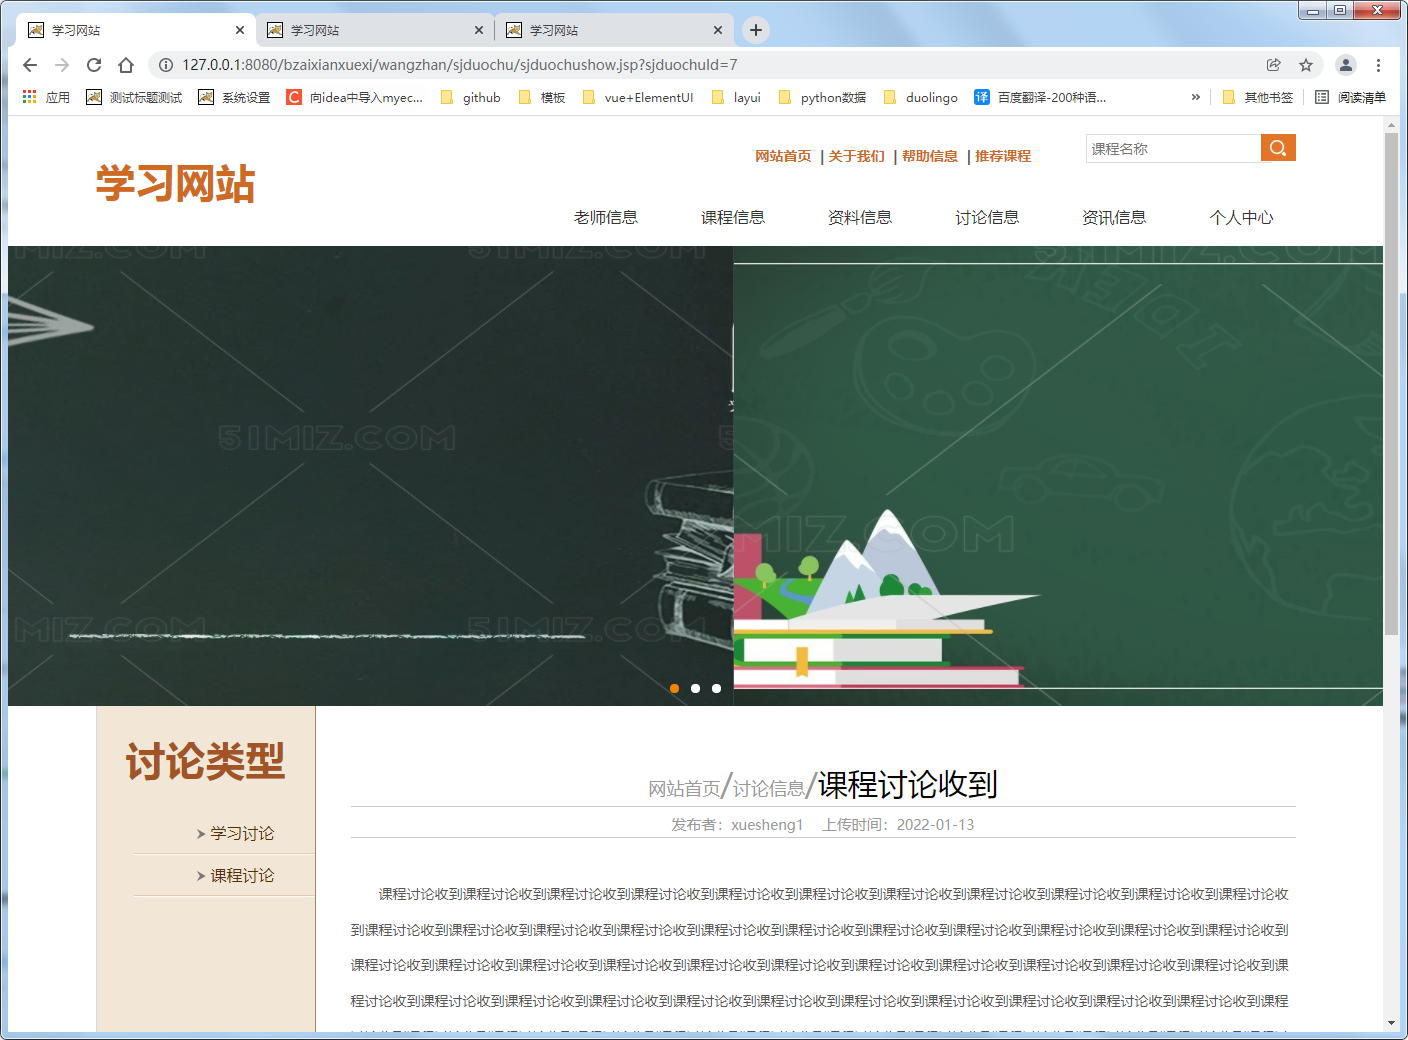Open the Chrome profile avatar icon

click(1346, 65)
